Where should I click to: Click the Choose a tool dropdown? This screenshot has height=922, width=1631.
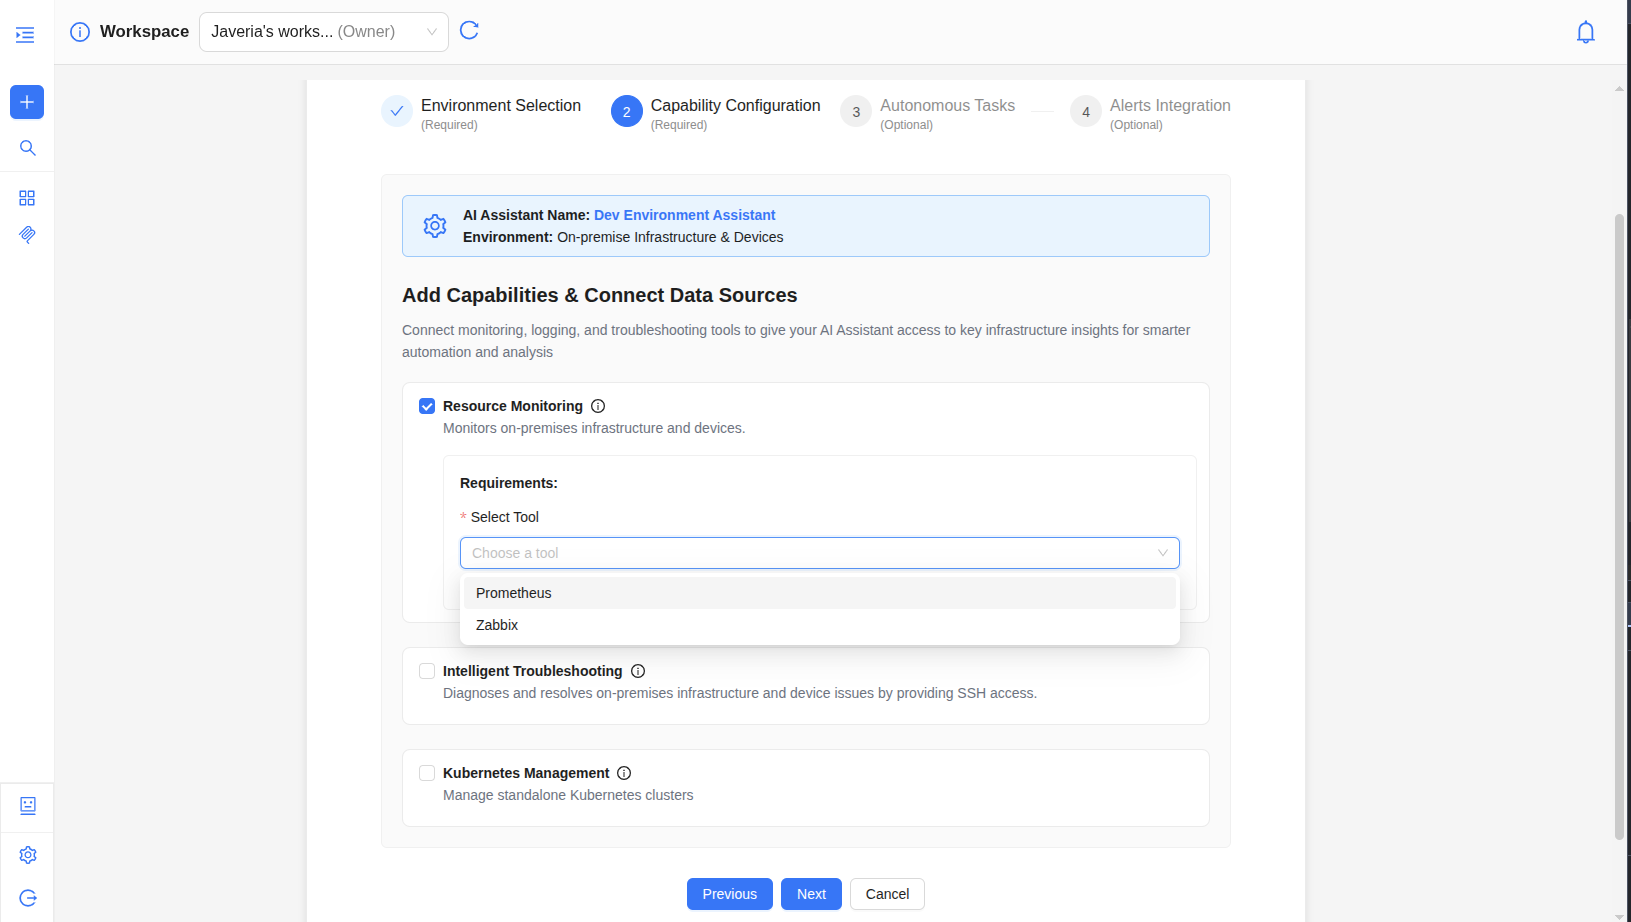pos(819,553)
